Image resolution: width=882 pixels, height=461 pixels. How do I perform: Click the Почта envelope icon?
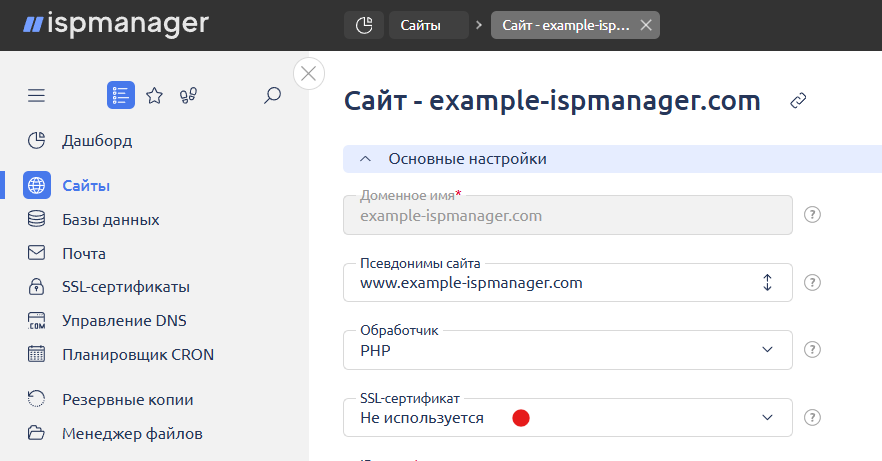[37, 253]
